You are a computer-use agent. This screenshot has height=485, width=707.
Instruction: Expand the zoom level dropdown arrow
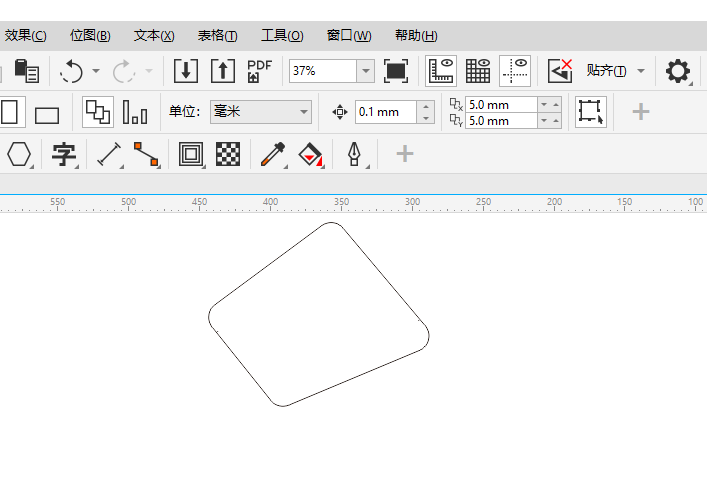pyautogui.click(x=366, y=71)
